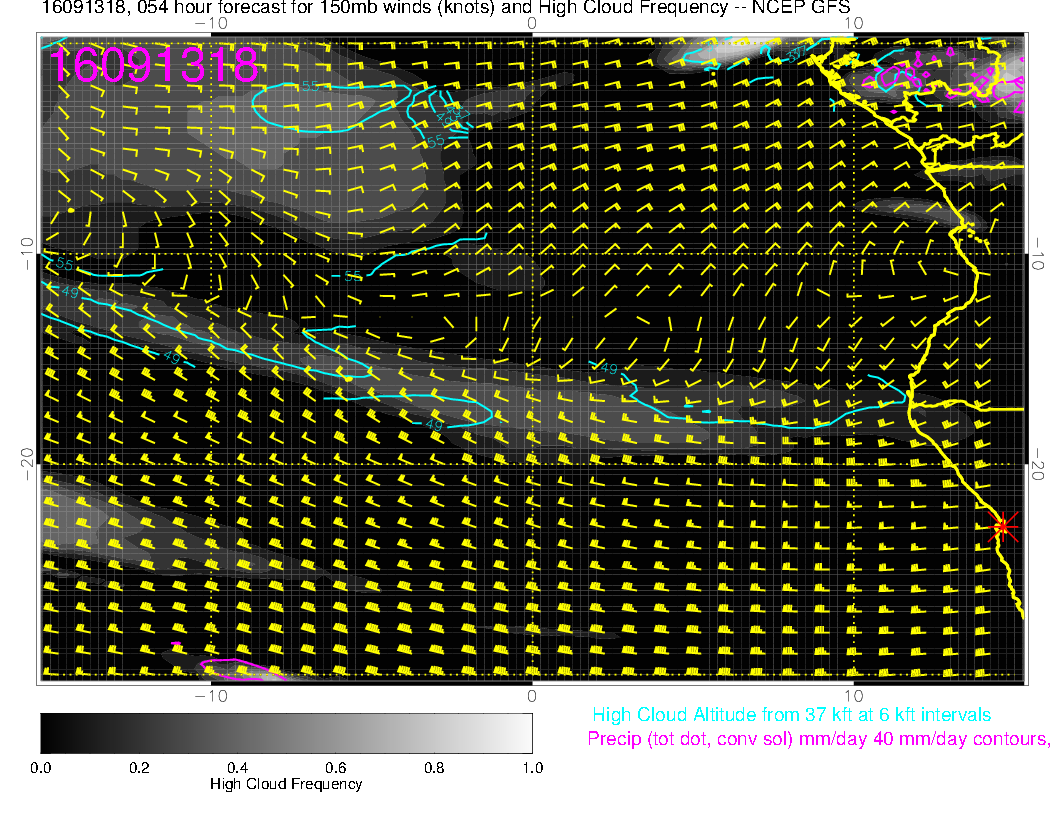Click the top axis longitude label -10
1056x816 pixels.
(211, 24)
